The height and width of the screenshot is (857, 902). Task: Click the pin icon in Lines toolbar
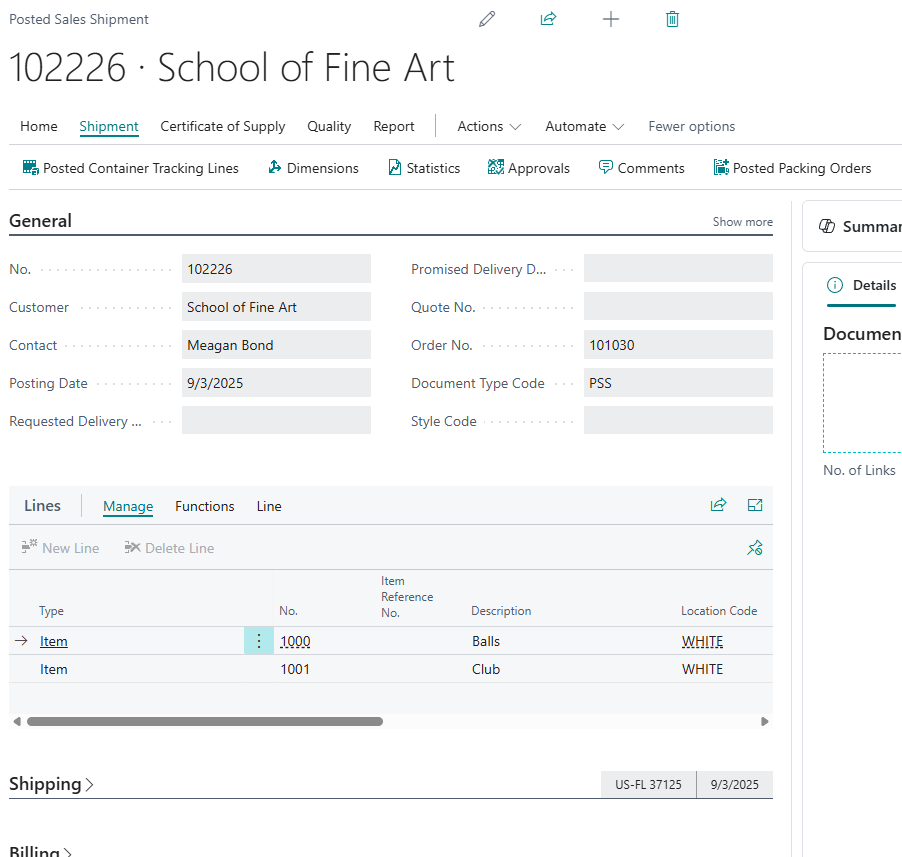[755, 548]
